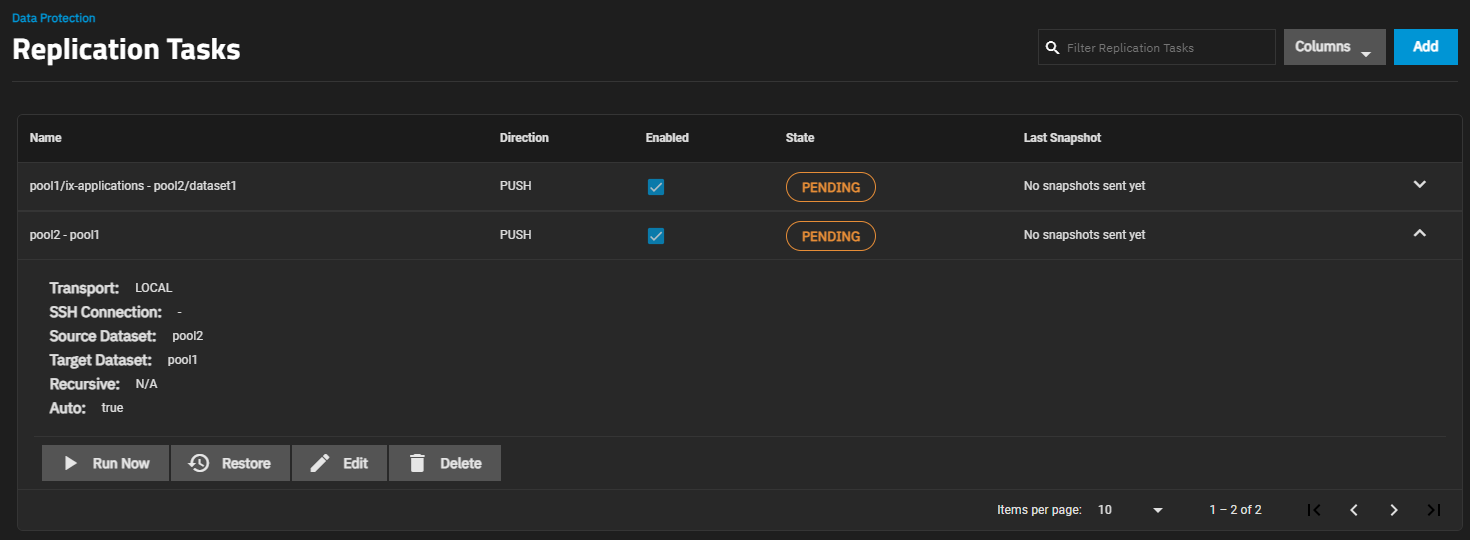Screen dimensions: 1470x540
Task: Sort the table by Name column
Action: coord(46,138)
